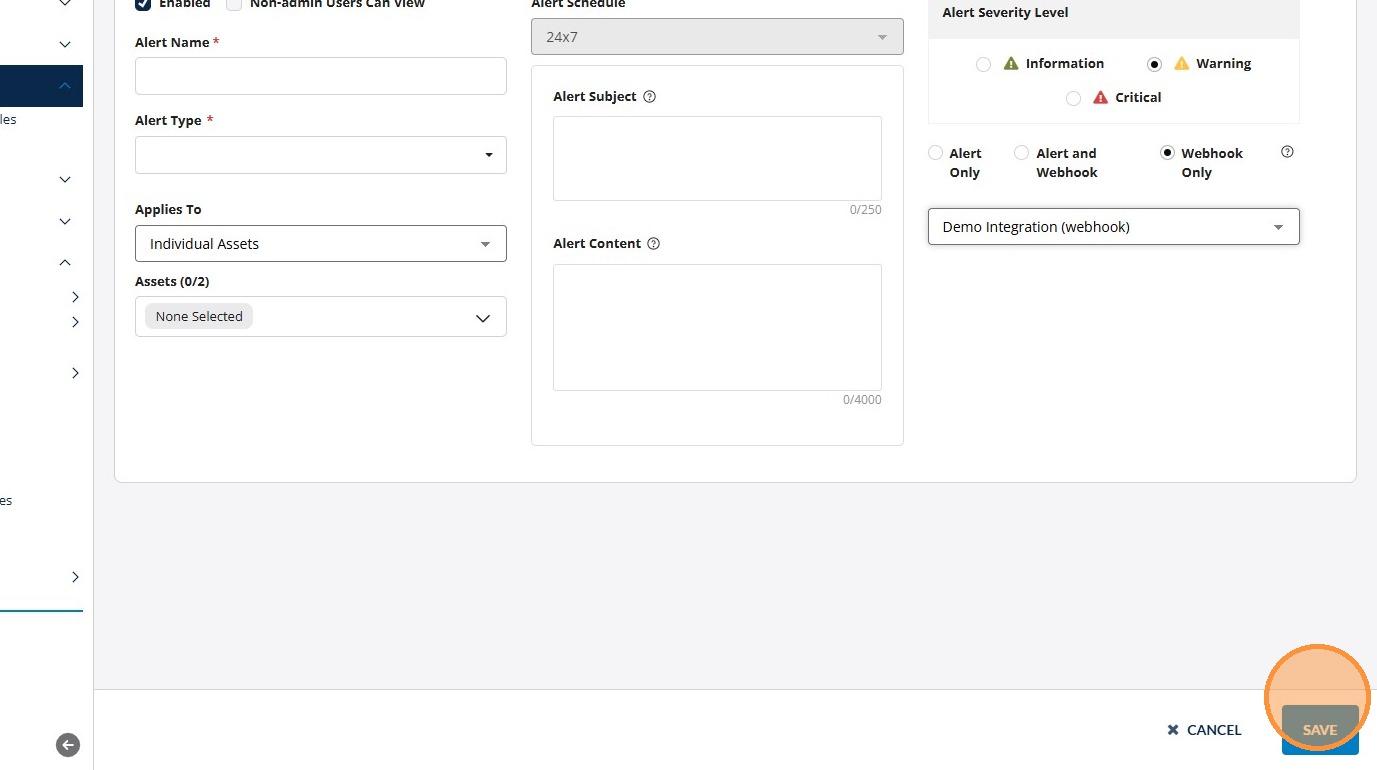Click the Alert Severity Level heading
Image resolution: width=1377 pixels, height=770 pixels.
(x=1005, y=13)
